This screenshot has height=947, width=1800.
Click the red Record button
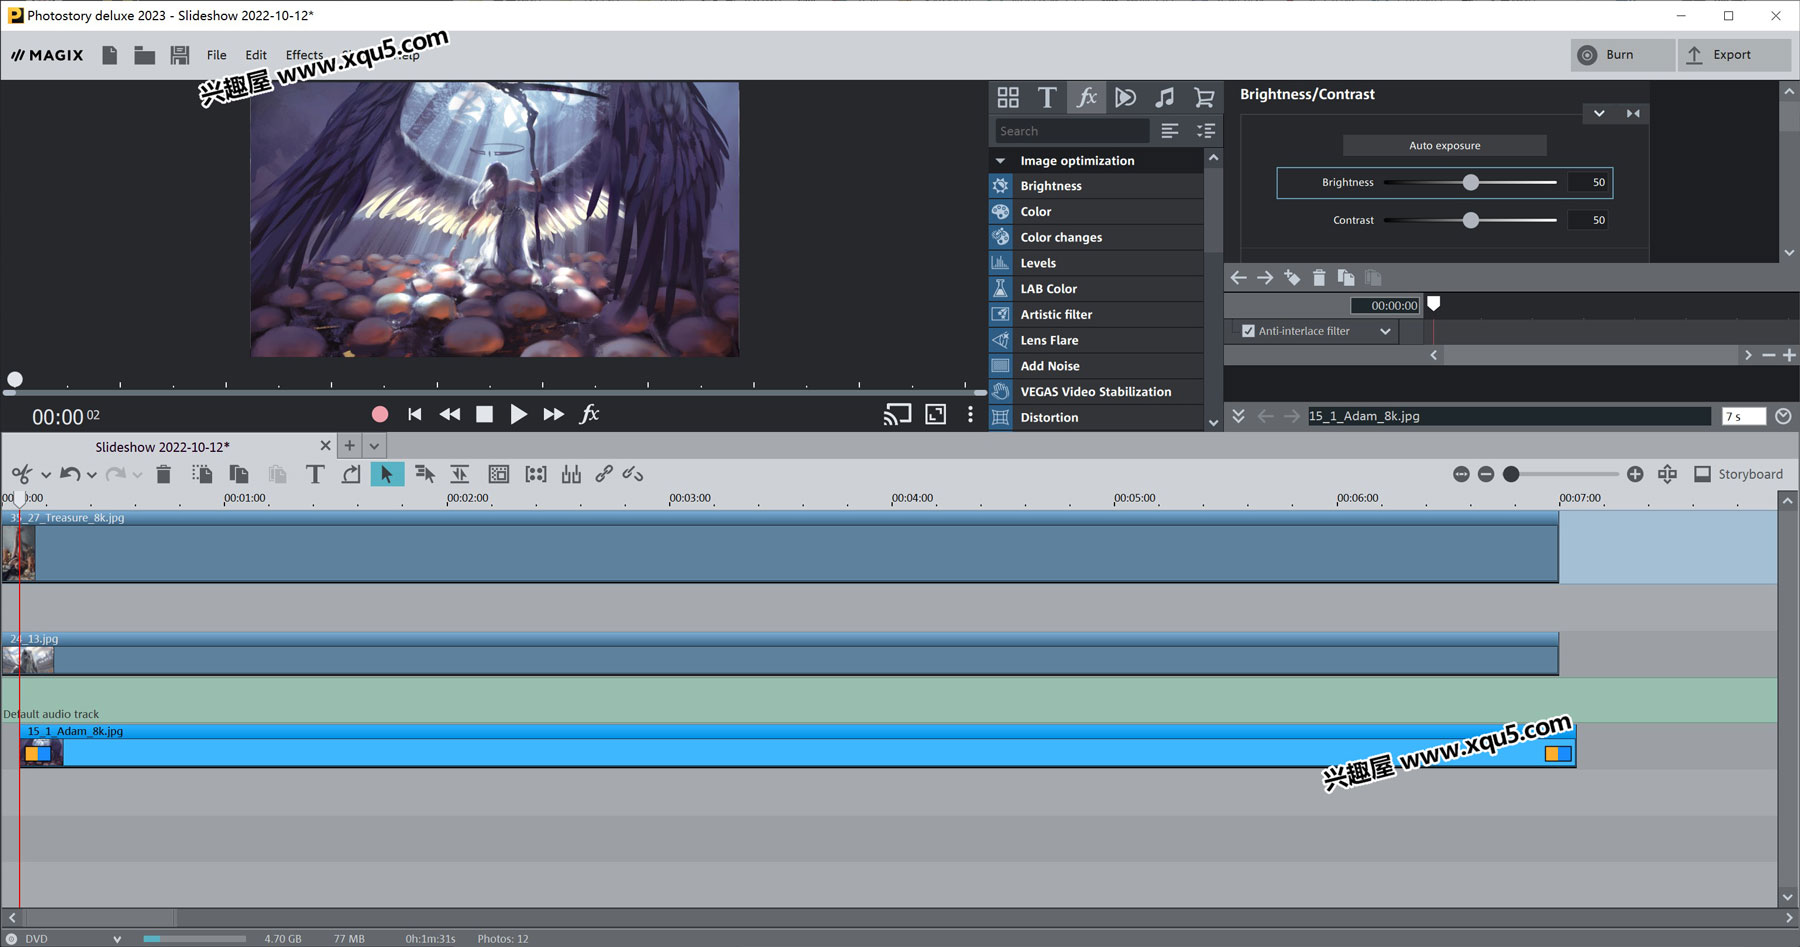[380, 414]
